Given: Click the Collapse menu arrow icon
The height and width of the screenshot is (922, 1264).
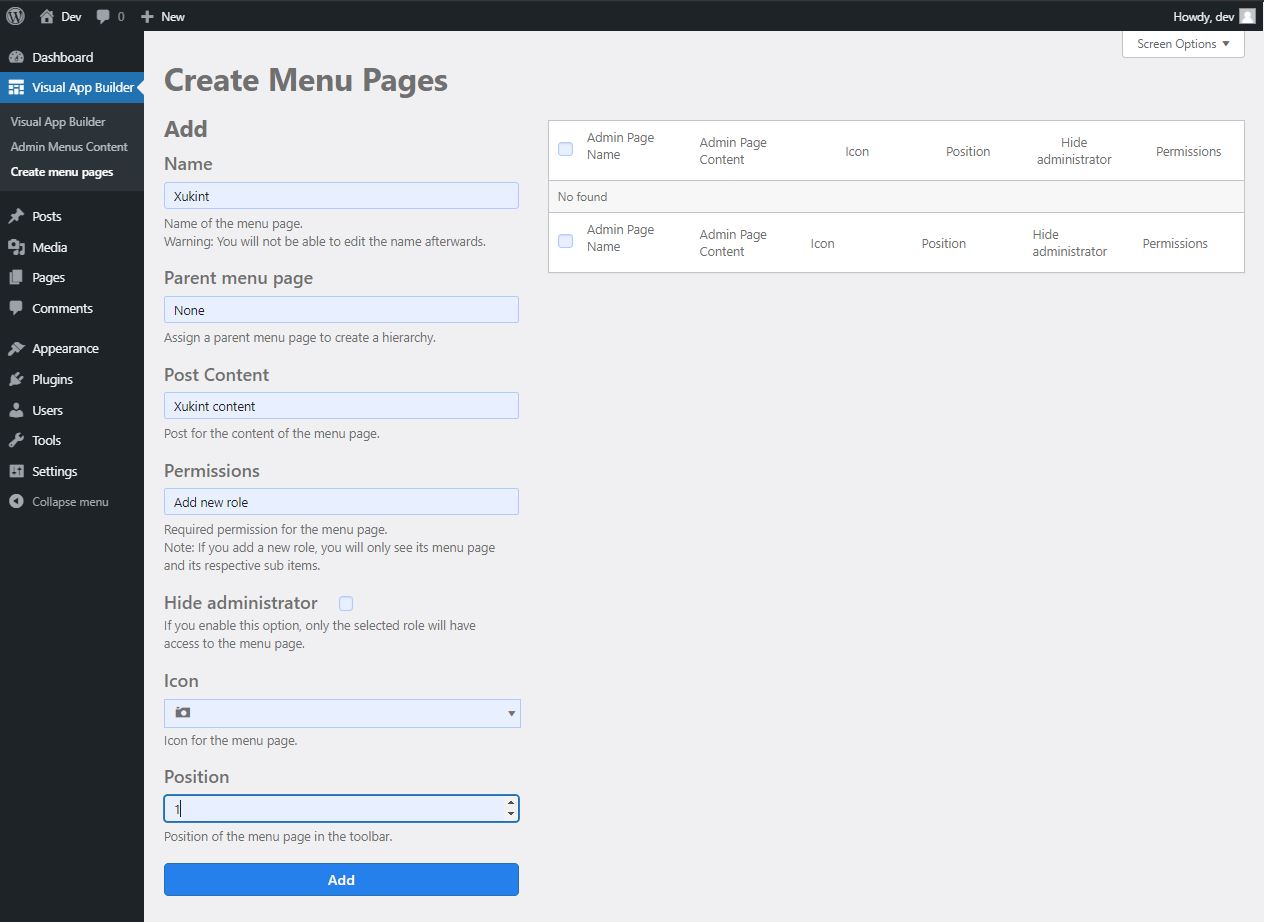Looking at the screenshot, I should point(16,502).
